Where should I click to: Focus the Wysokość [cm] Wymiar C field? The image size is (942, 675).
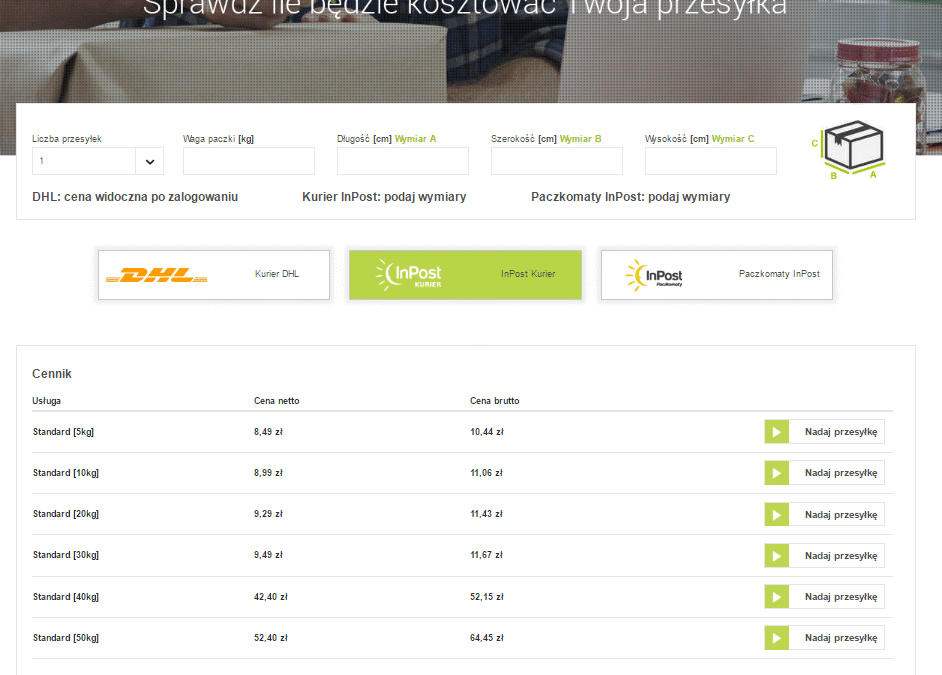click(711, 161)
